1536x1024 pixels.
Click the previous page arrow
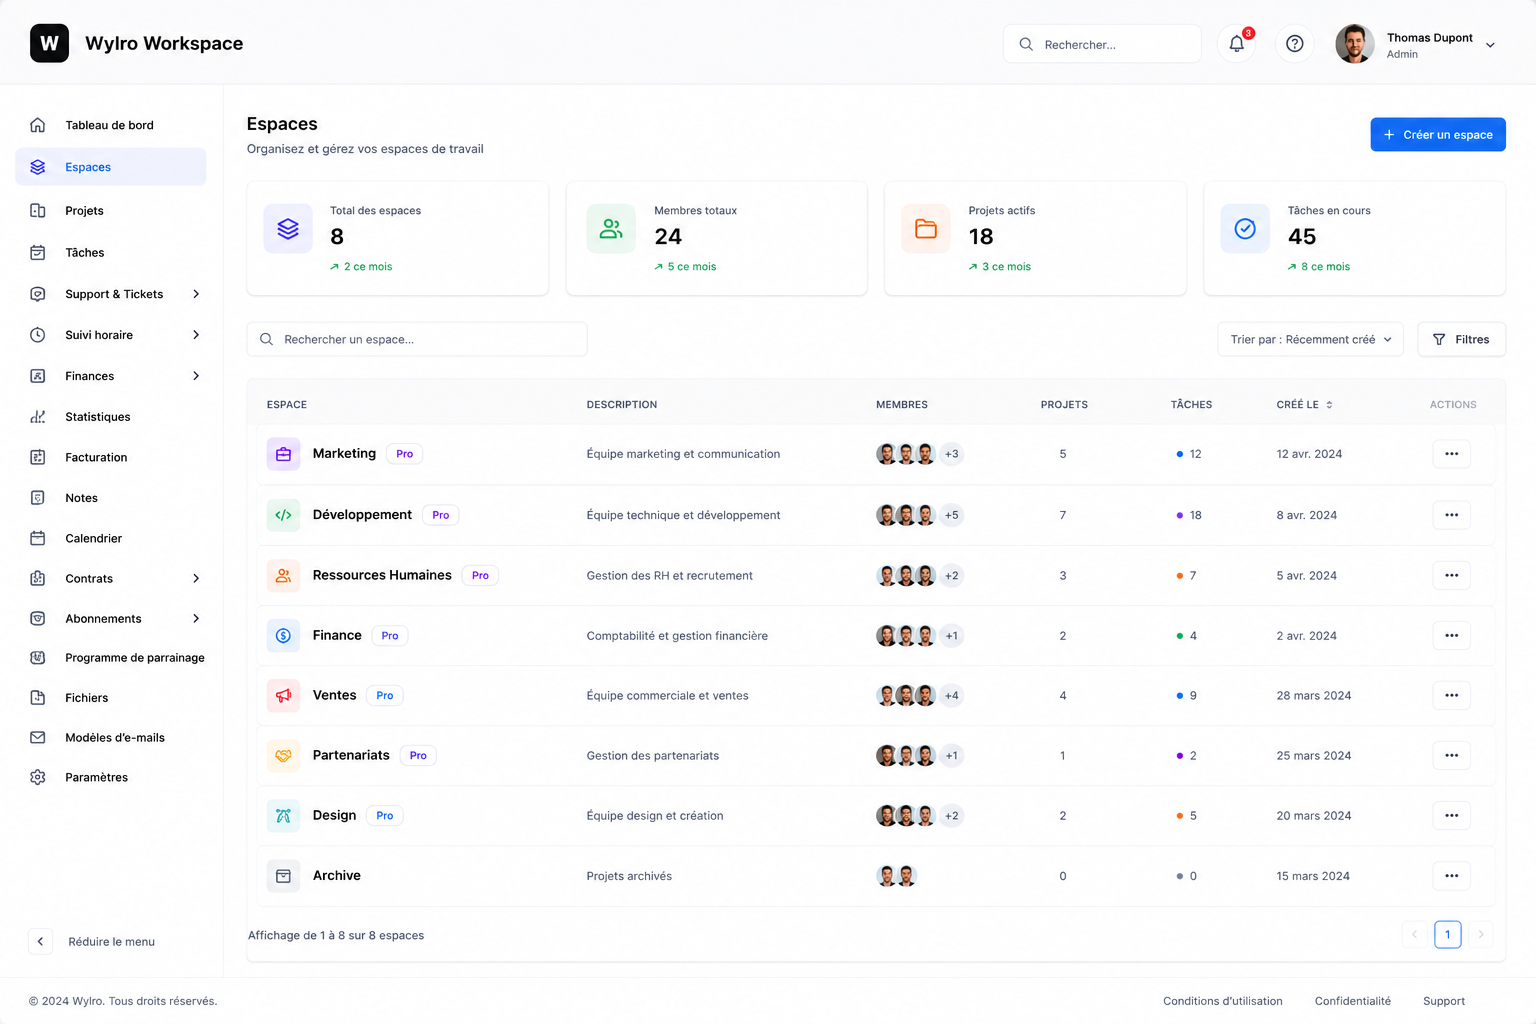pyautogui.click(x=1414, y=935)
